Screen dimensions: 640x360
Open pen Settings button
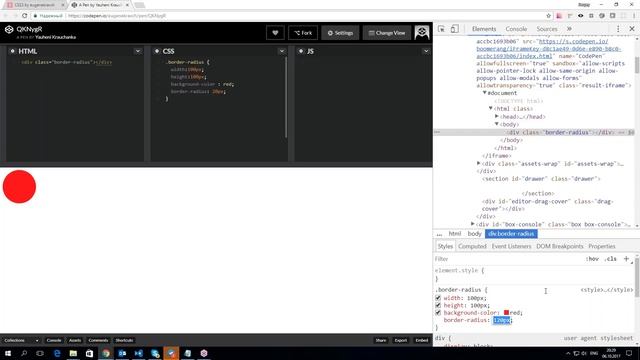point(340,33)
